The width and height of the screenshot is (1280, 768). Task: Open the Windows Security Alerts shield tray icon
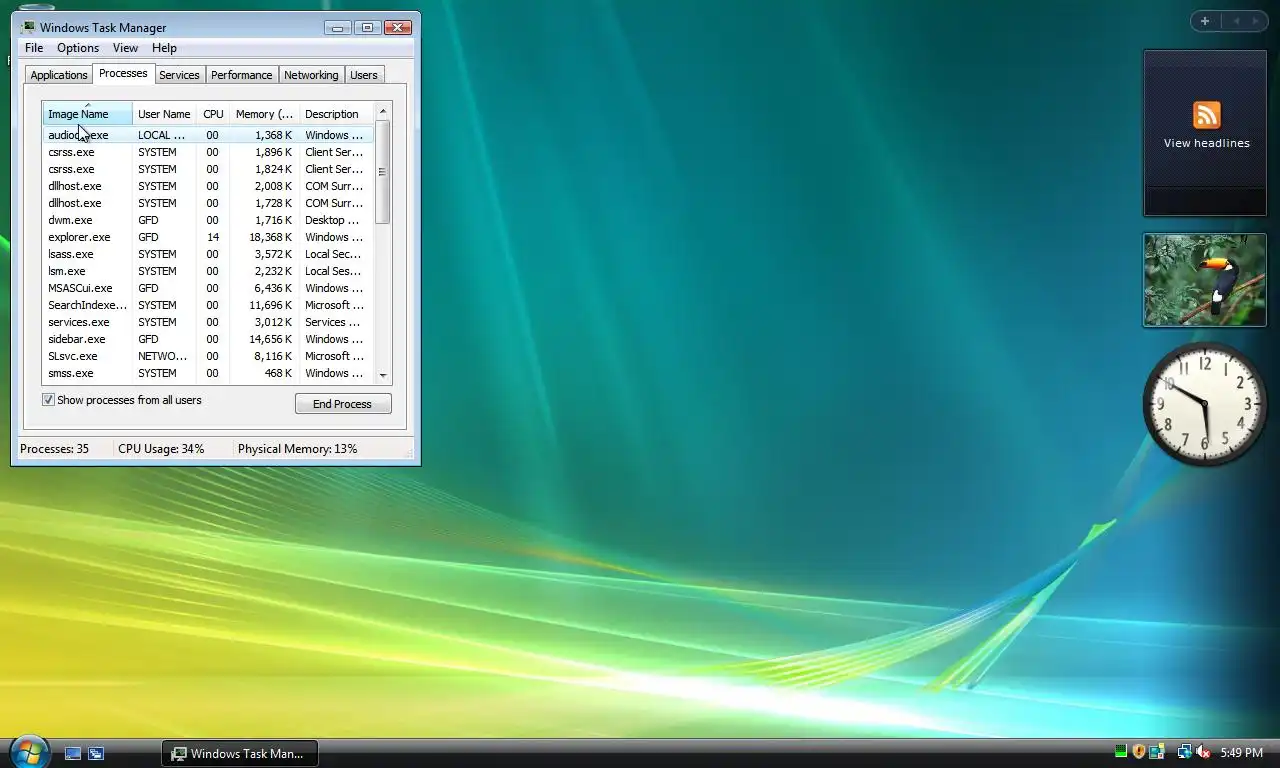point(1139,752)
